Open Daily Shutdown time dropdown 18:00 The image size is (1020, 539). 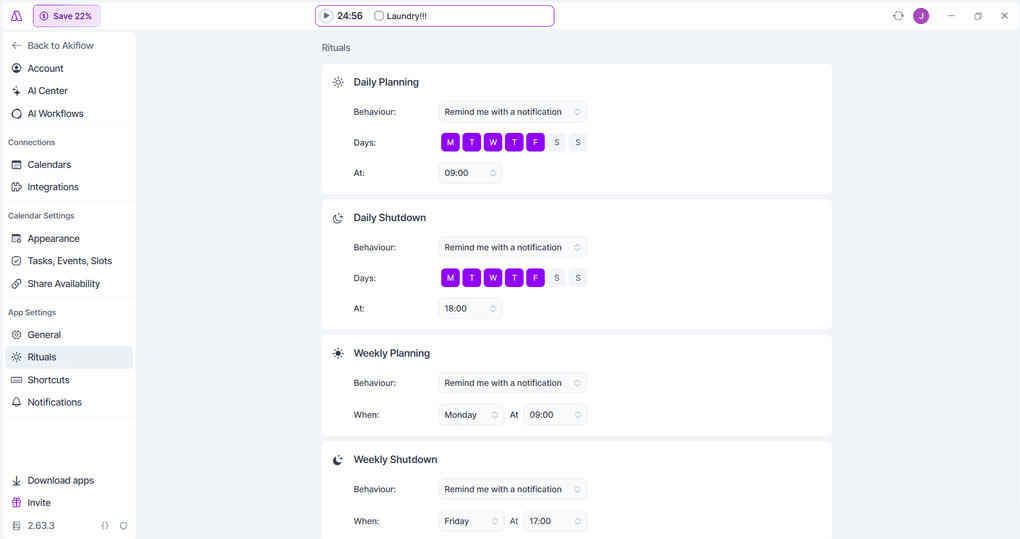tap(470, 309)
